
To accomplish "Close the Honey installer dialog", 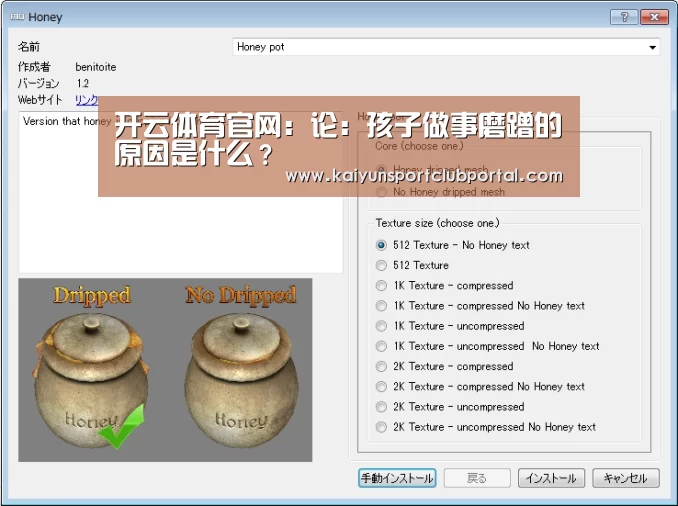I will pyautogui.click(x=654, y=17).
